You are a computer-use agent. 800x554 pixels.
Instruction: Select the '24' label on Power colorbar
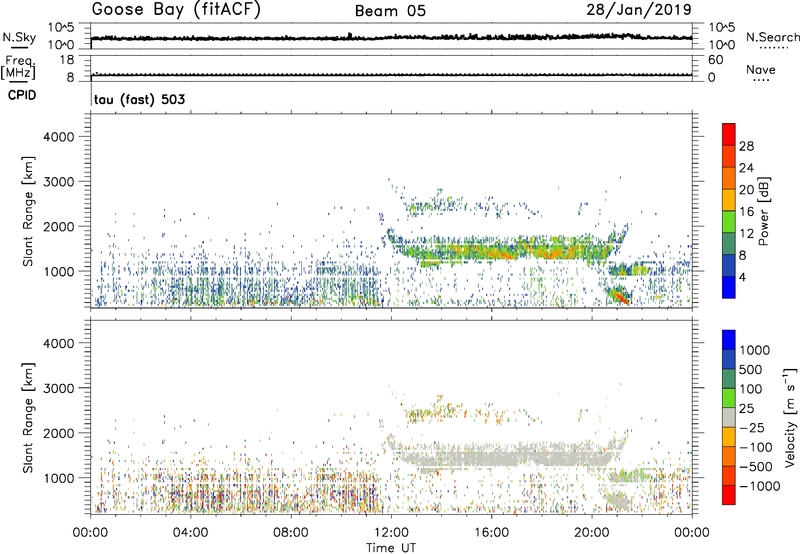746,168
